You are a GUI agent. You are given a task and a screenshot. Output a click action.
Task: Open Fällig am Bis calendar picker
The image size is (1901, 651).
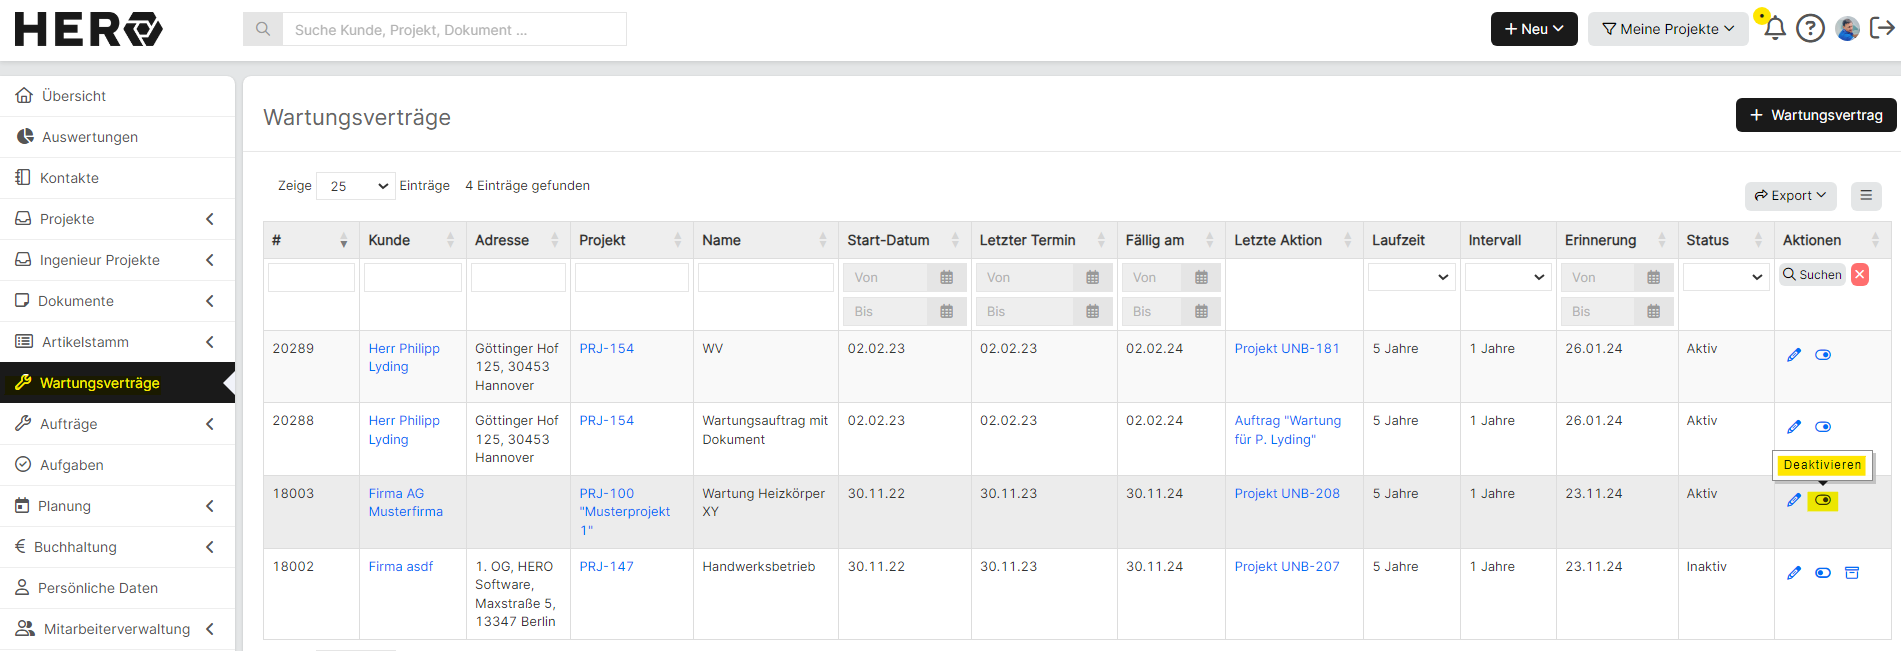coord(1201,312)
